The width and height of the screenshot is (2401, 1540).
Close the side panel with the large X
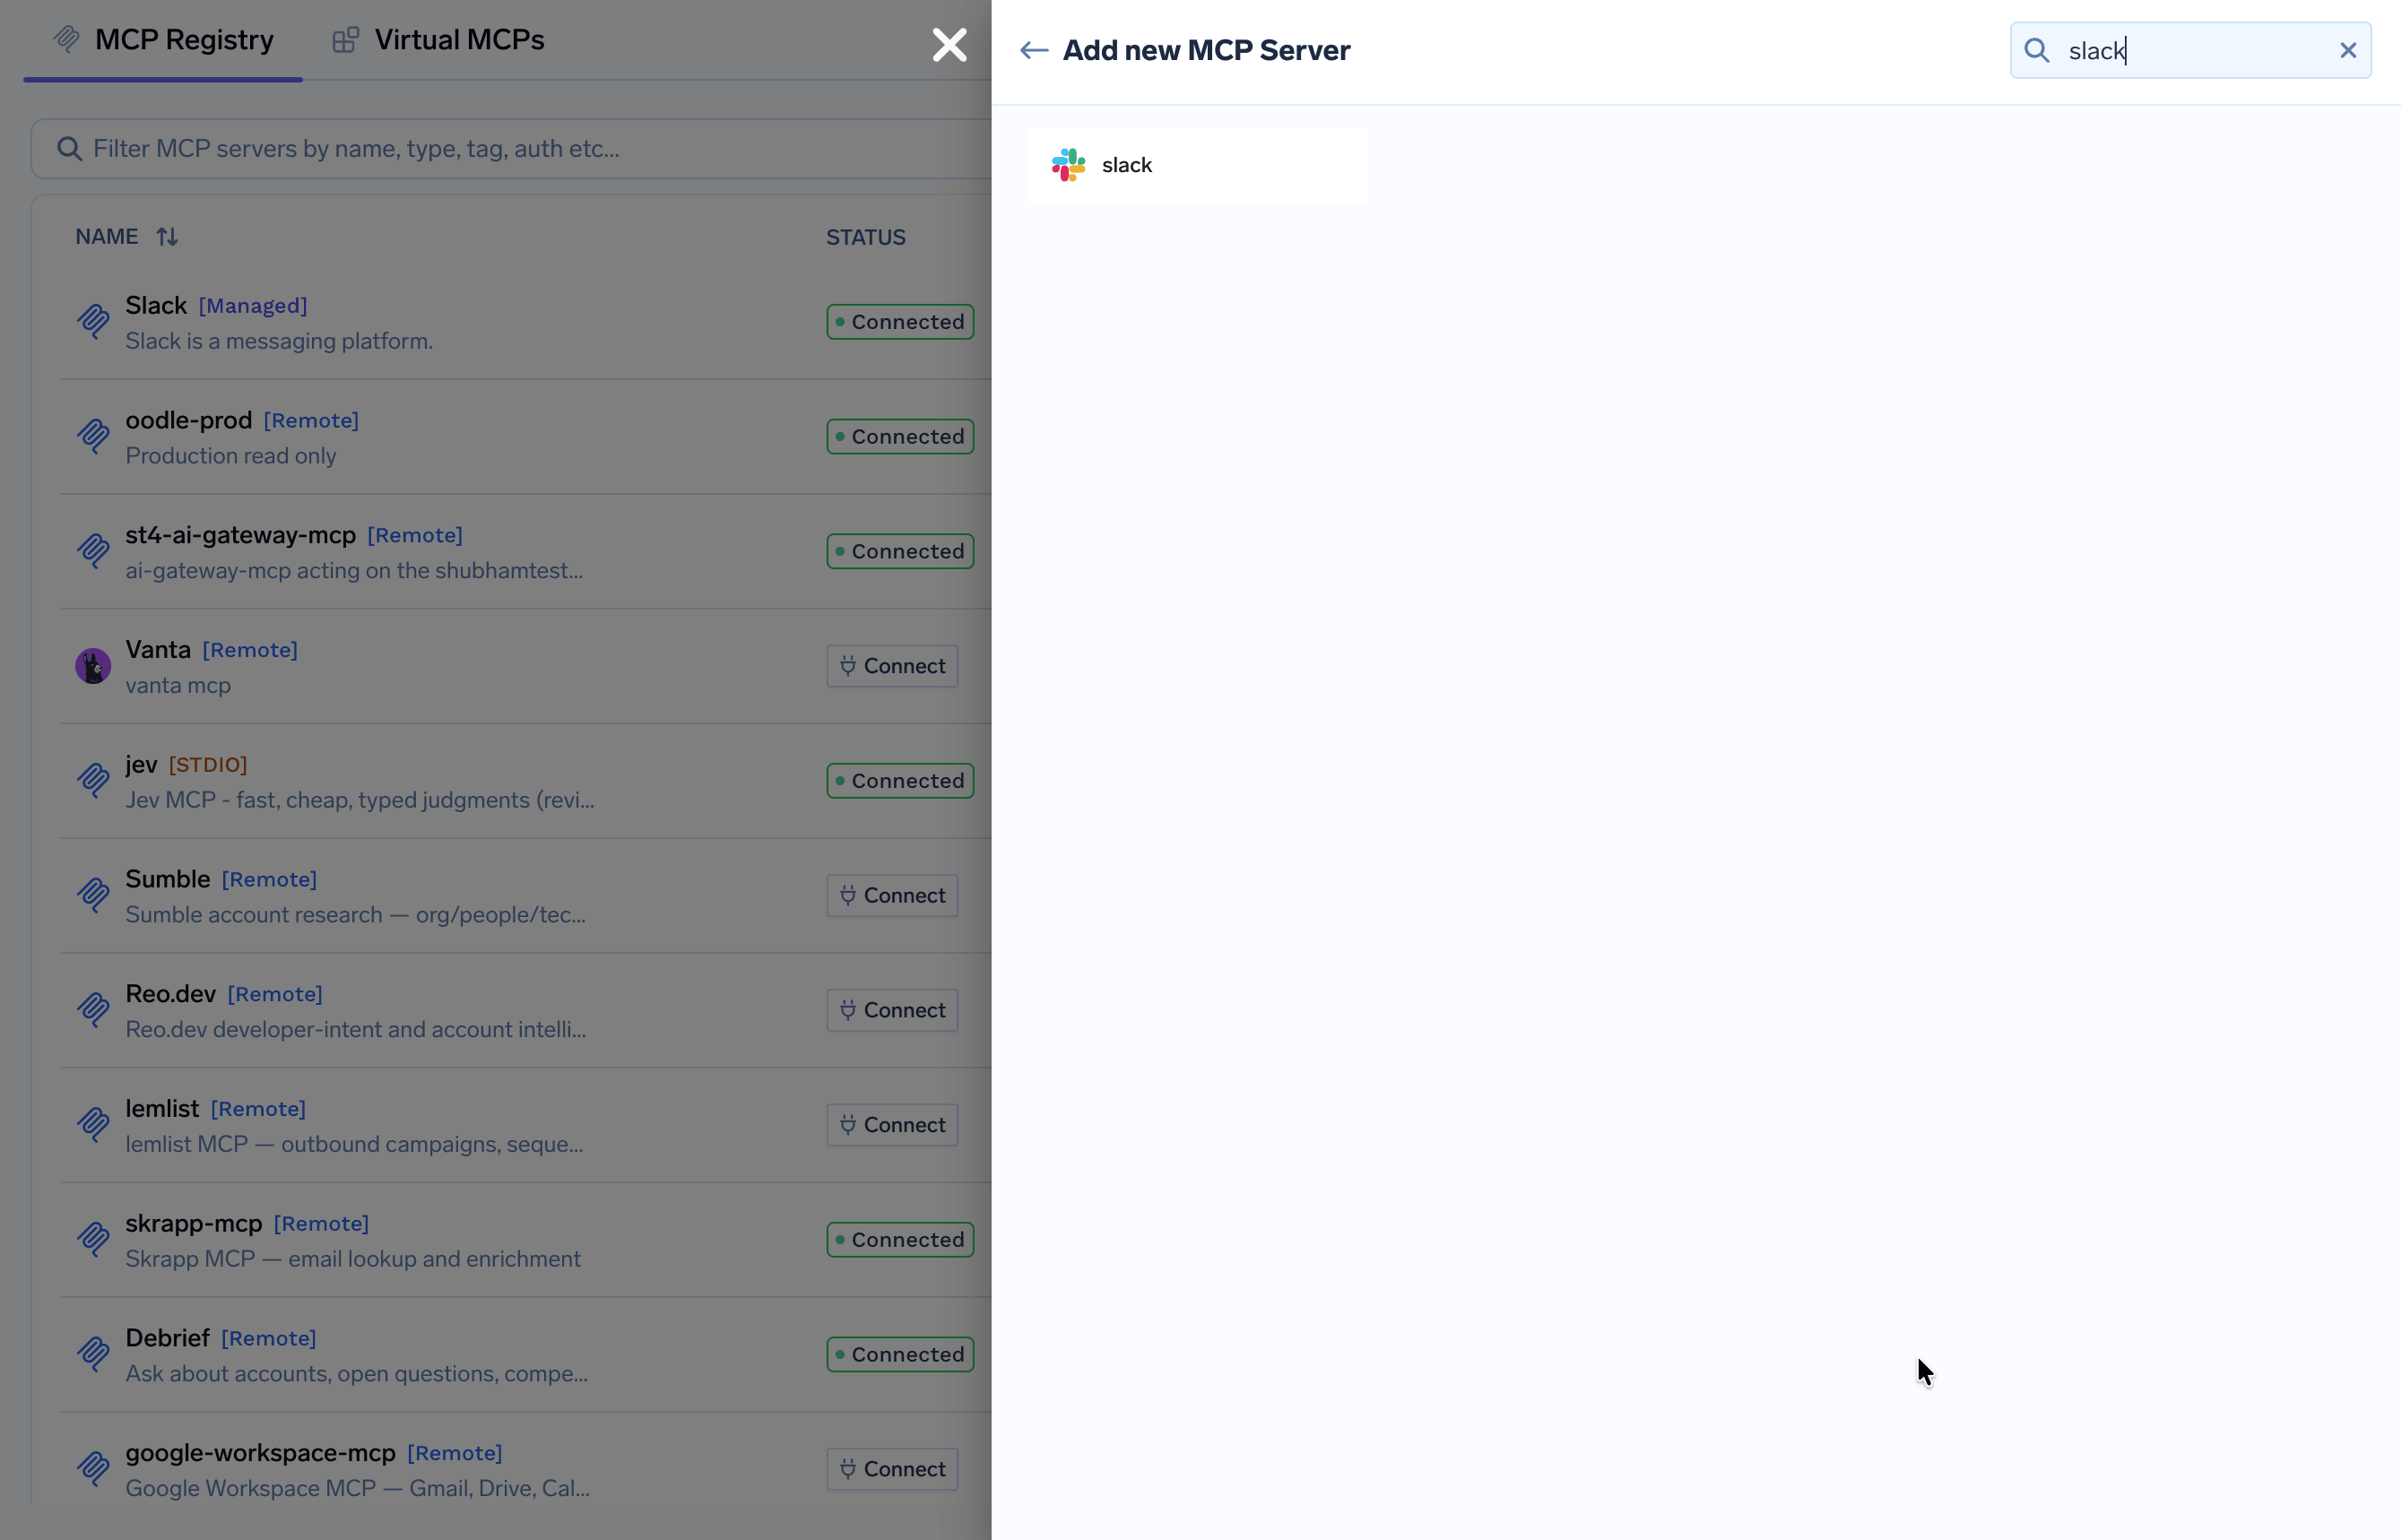point(949,45)
